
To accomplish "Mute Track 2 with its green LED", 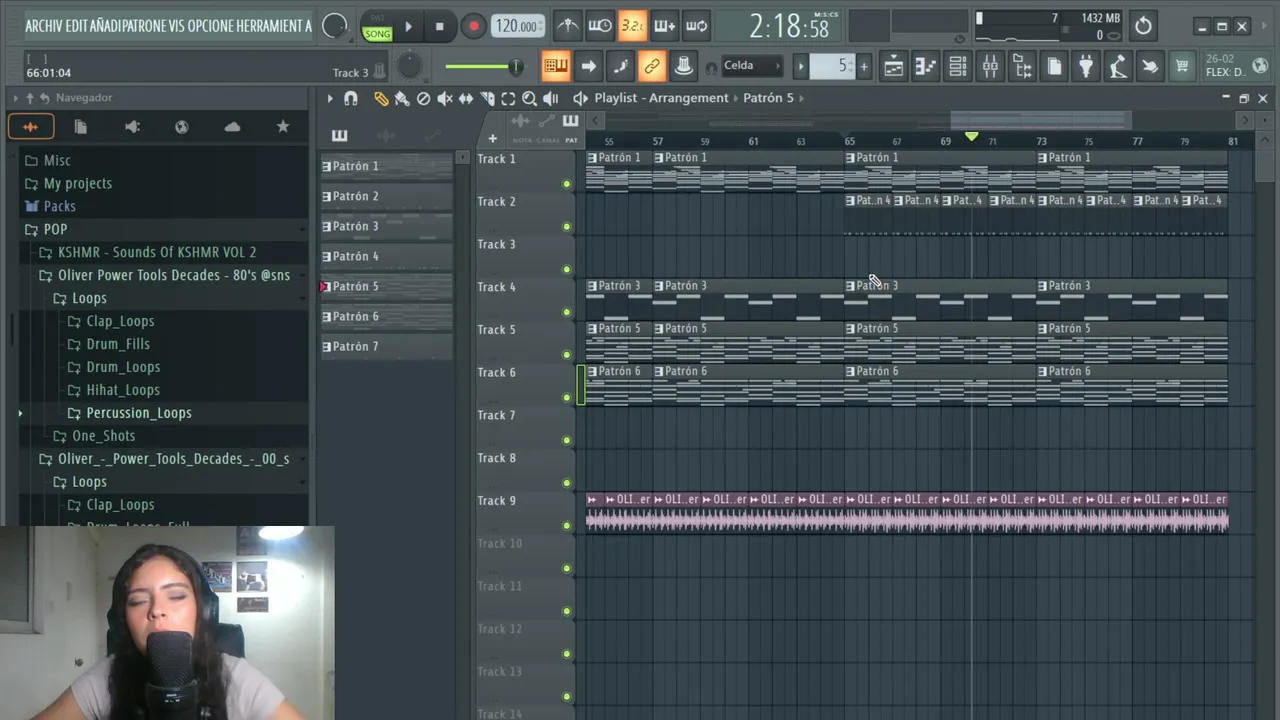I will 567,227.
